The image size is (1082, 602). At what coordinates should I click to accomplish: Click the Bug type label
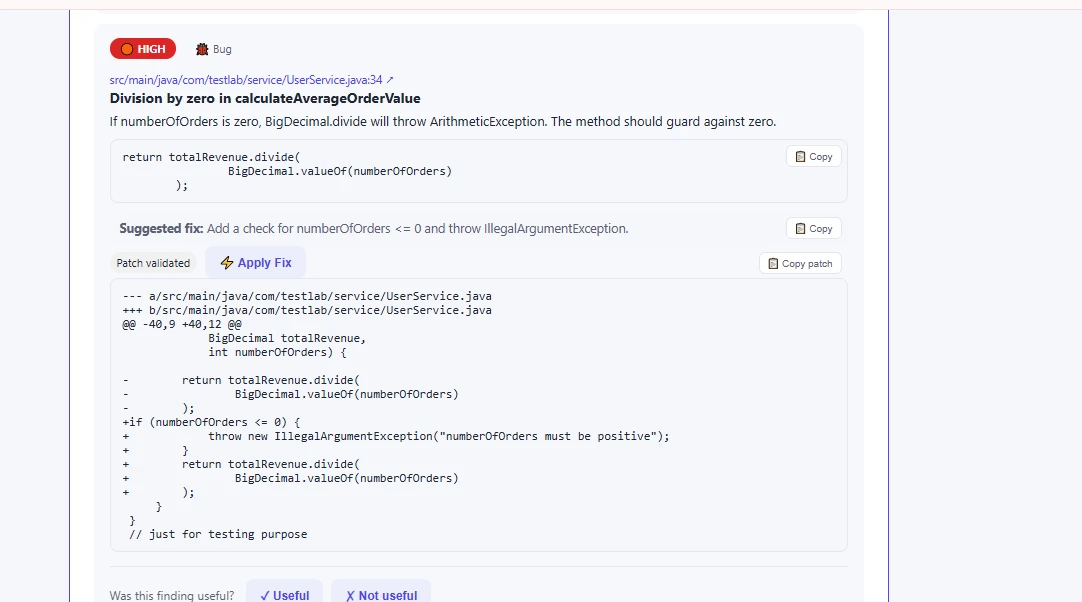point(222,49)
